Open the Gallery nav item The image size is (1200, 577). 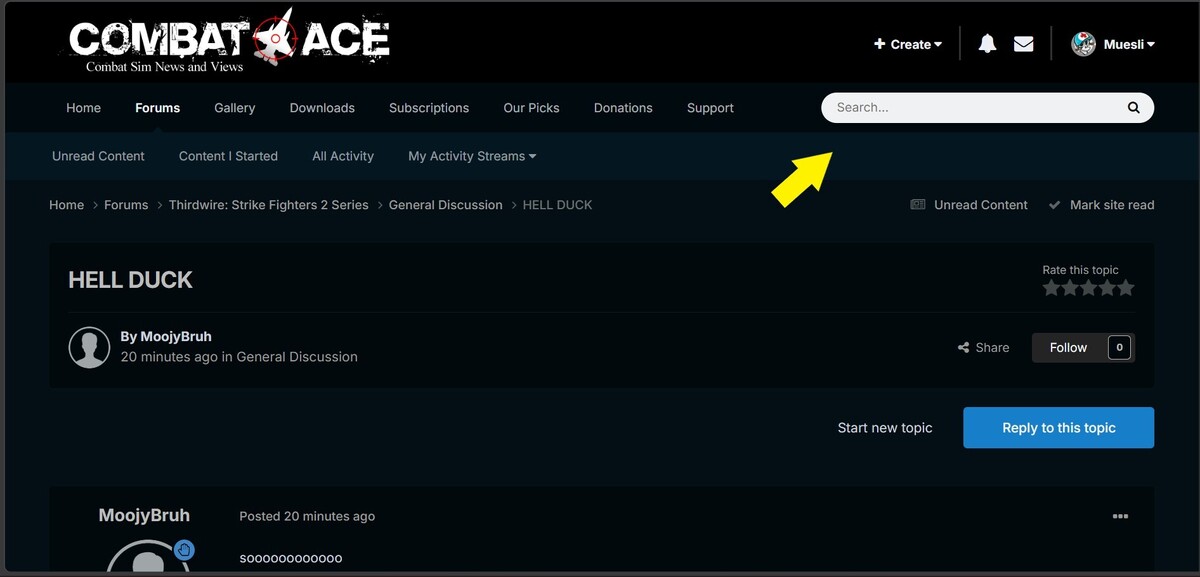[x=235, y=108]
